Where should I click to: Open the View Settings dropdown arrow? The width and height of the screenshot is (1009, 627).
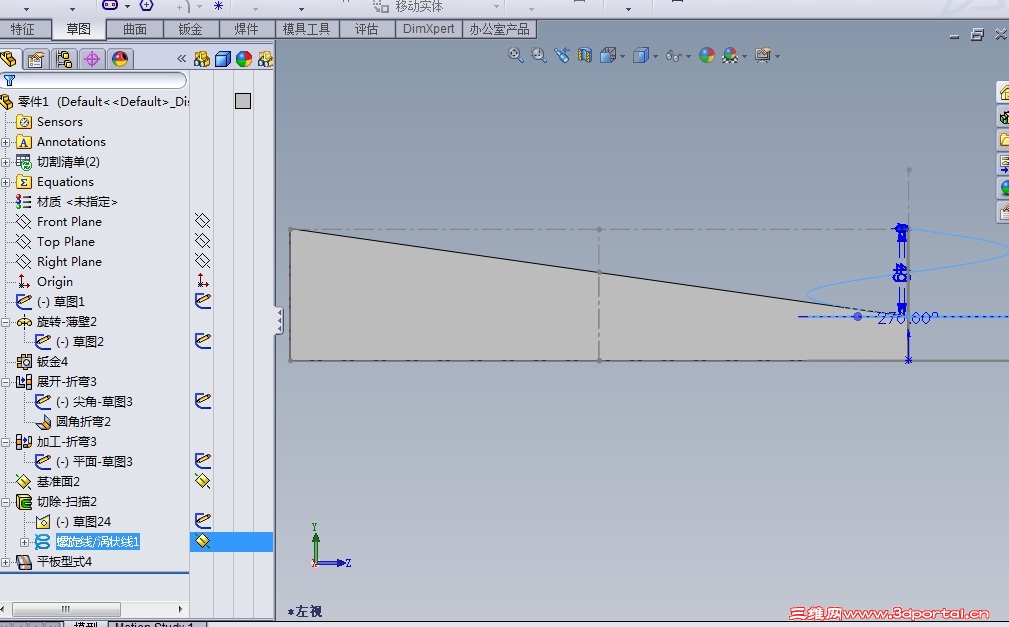pos(777,57)
